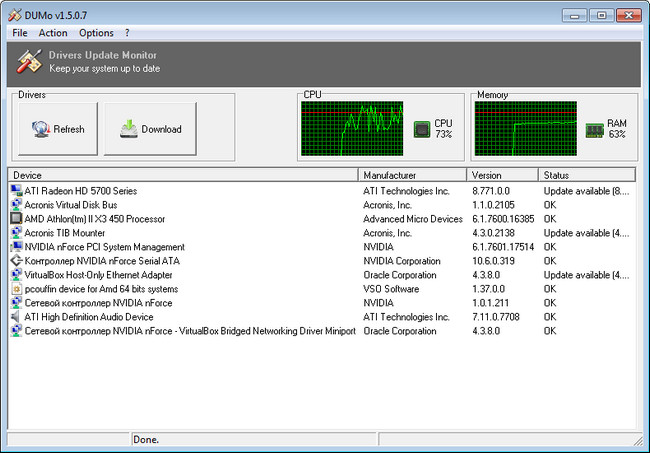The width and height of the screenshot is (650, 453).
Task: Click the ATI High Definition Audio speaker icon
Action: pos(16,316)
